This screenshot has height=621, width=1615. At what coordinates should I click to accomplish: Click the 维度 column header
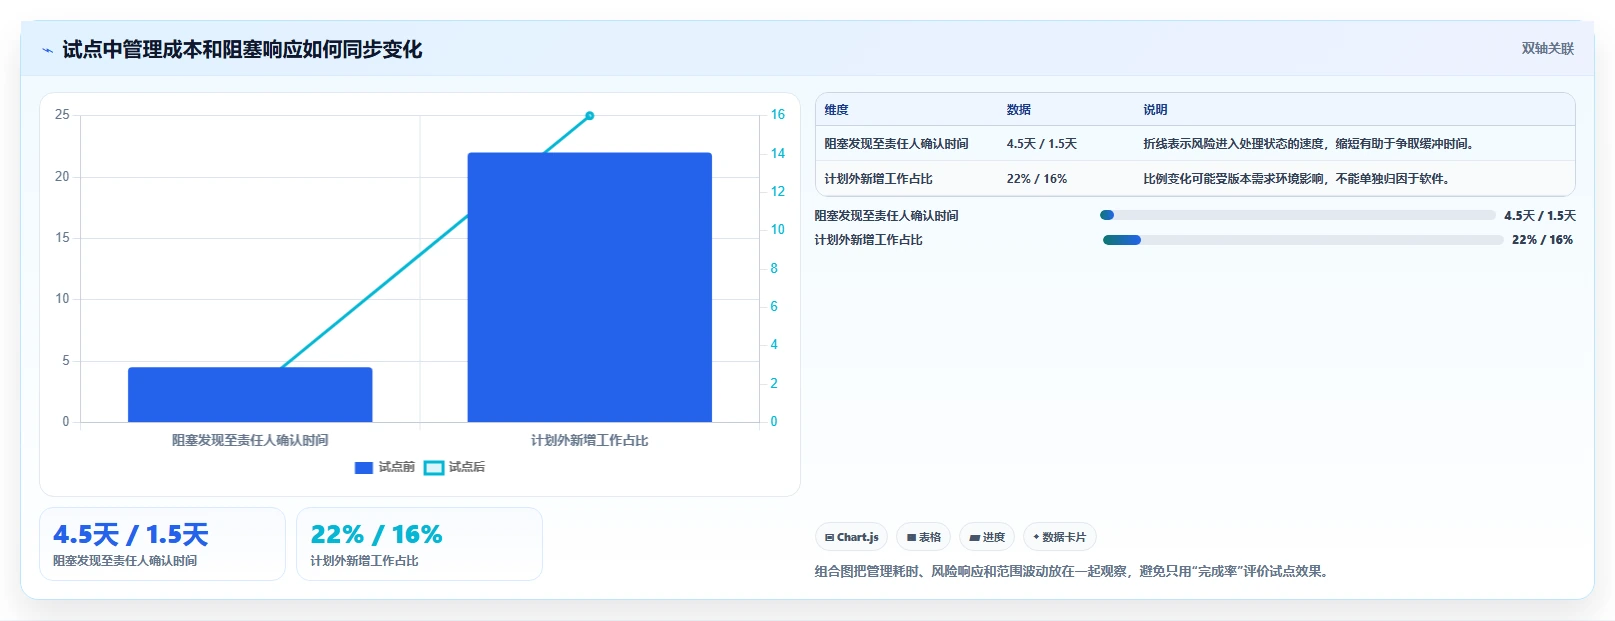click(836, 110)
